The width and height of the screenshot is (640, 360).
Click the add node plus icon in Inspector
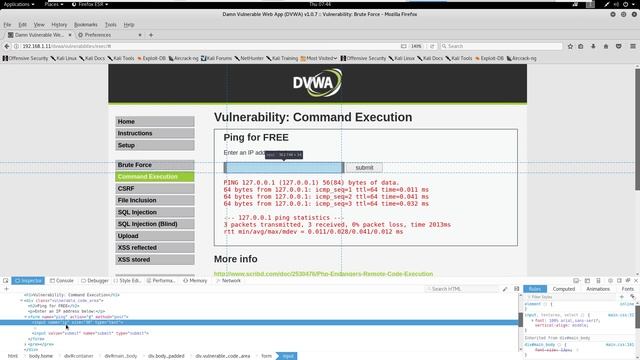point(6,289)
